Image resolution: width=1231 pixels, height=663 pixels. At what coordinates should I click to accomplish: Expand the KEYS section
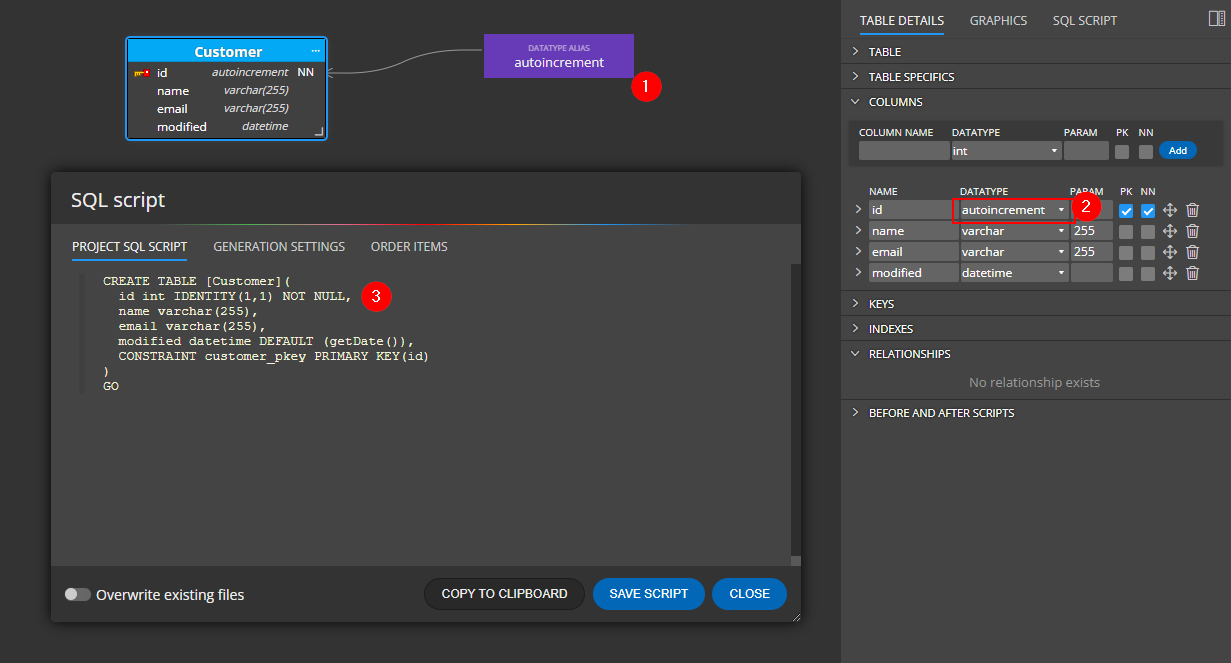(x=881, y=304)
